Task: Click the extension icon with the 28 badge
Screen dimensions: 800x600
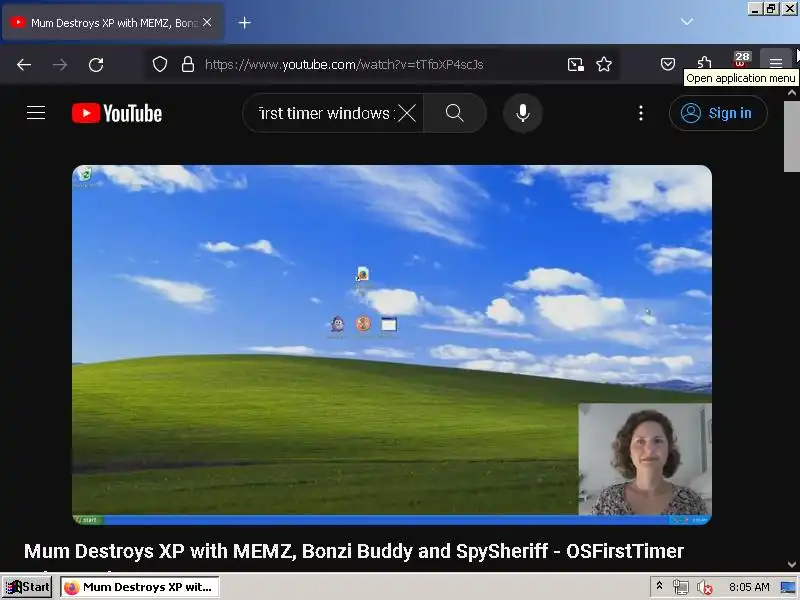Action: coord(741,60)
